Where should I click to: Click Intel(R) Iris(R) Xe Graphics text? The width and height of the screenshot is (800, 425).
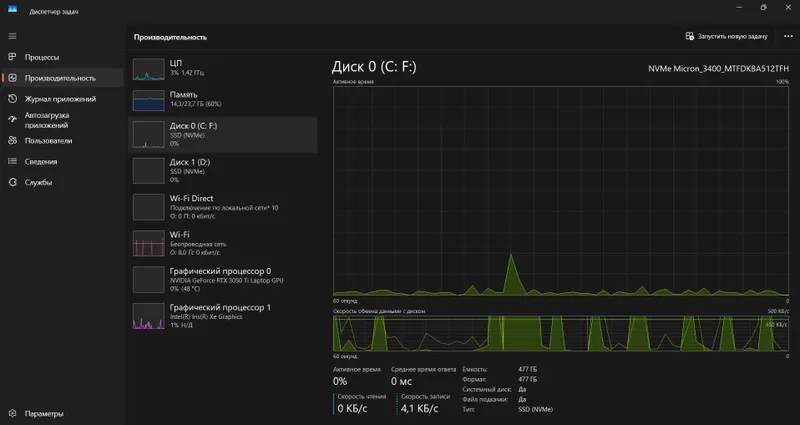click(x=206, y=317)
